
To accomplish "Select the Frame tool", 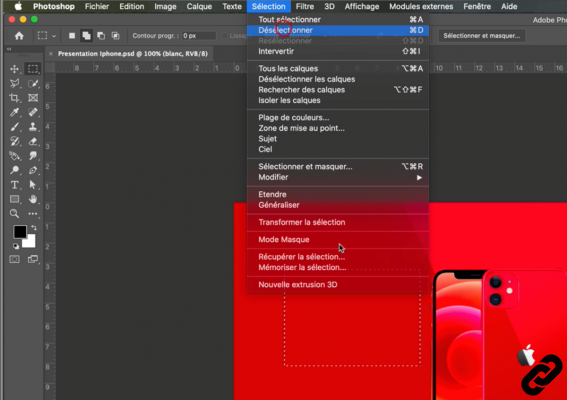I will click(x=33, y=98).
